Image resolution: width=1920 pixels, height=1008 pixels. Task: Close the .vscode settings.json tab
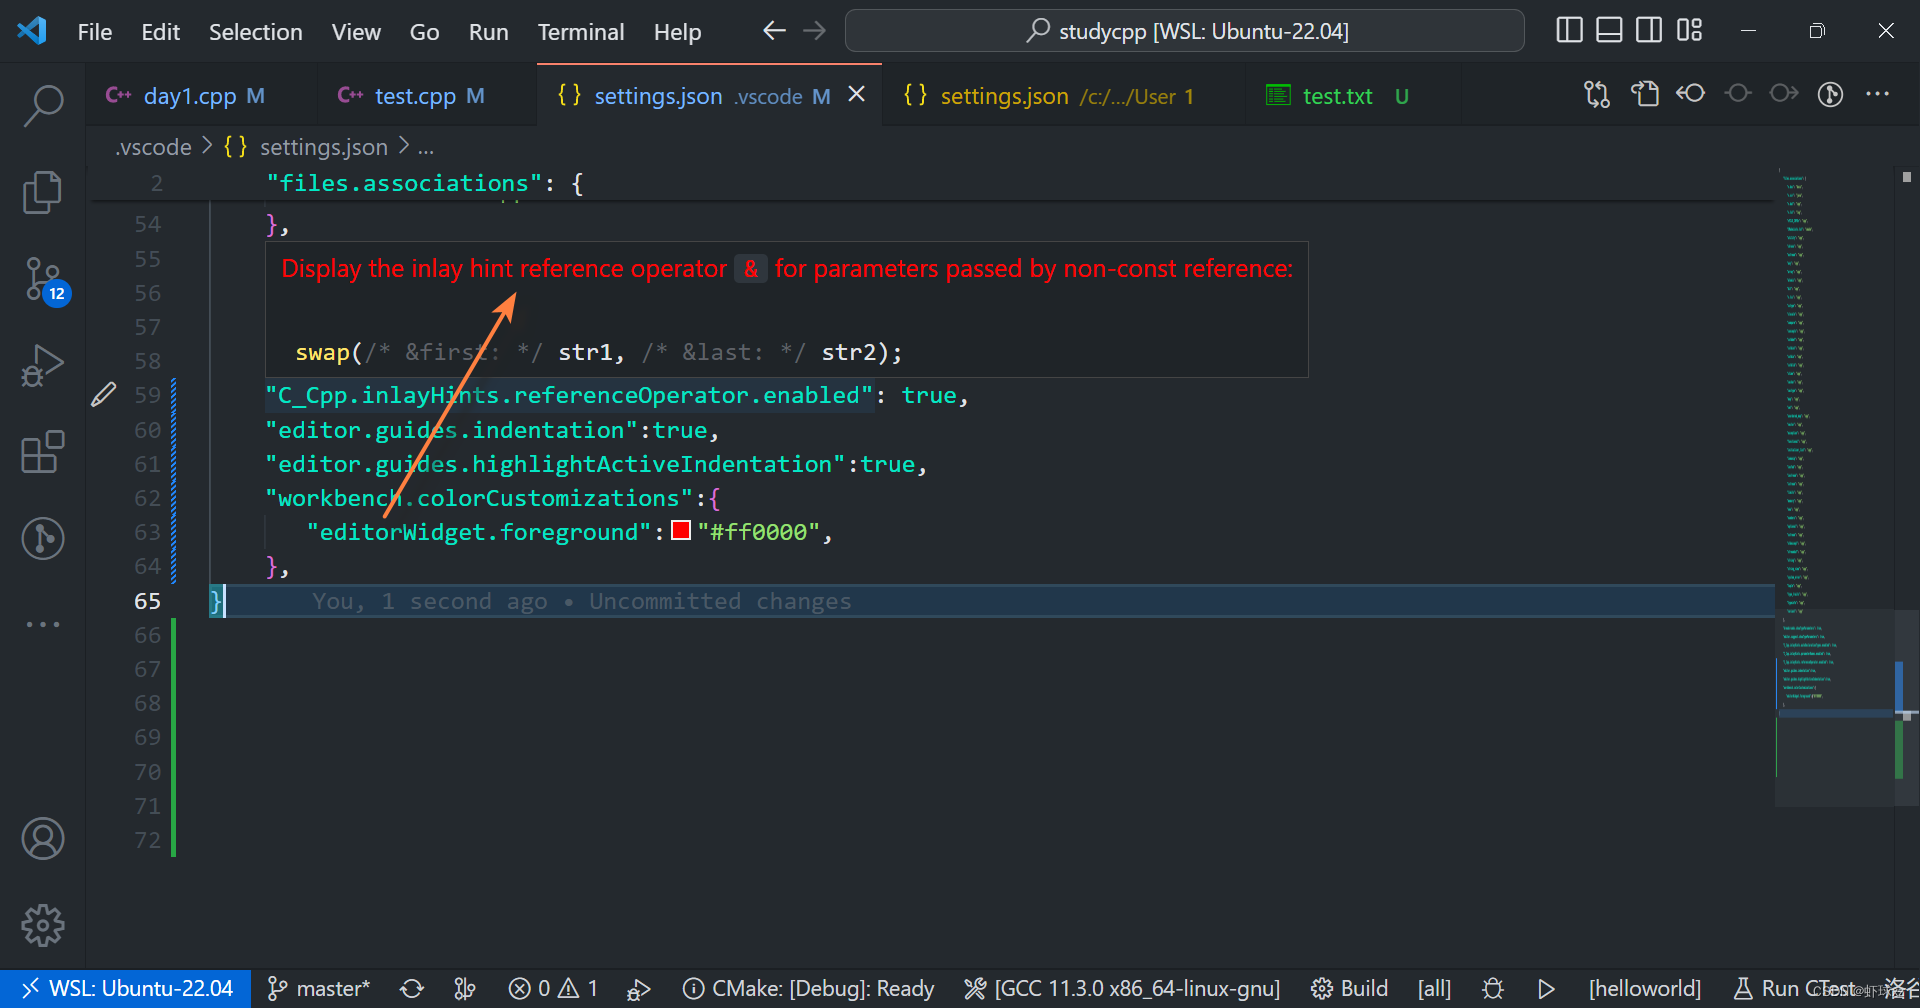[857, 94]
